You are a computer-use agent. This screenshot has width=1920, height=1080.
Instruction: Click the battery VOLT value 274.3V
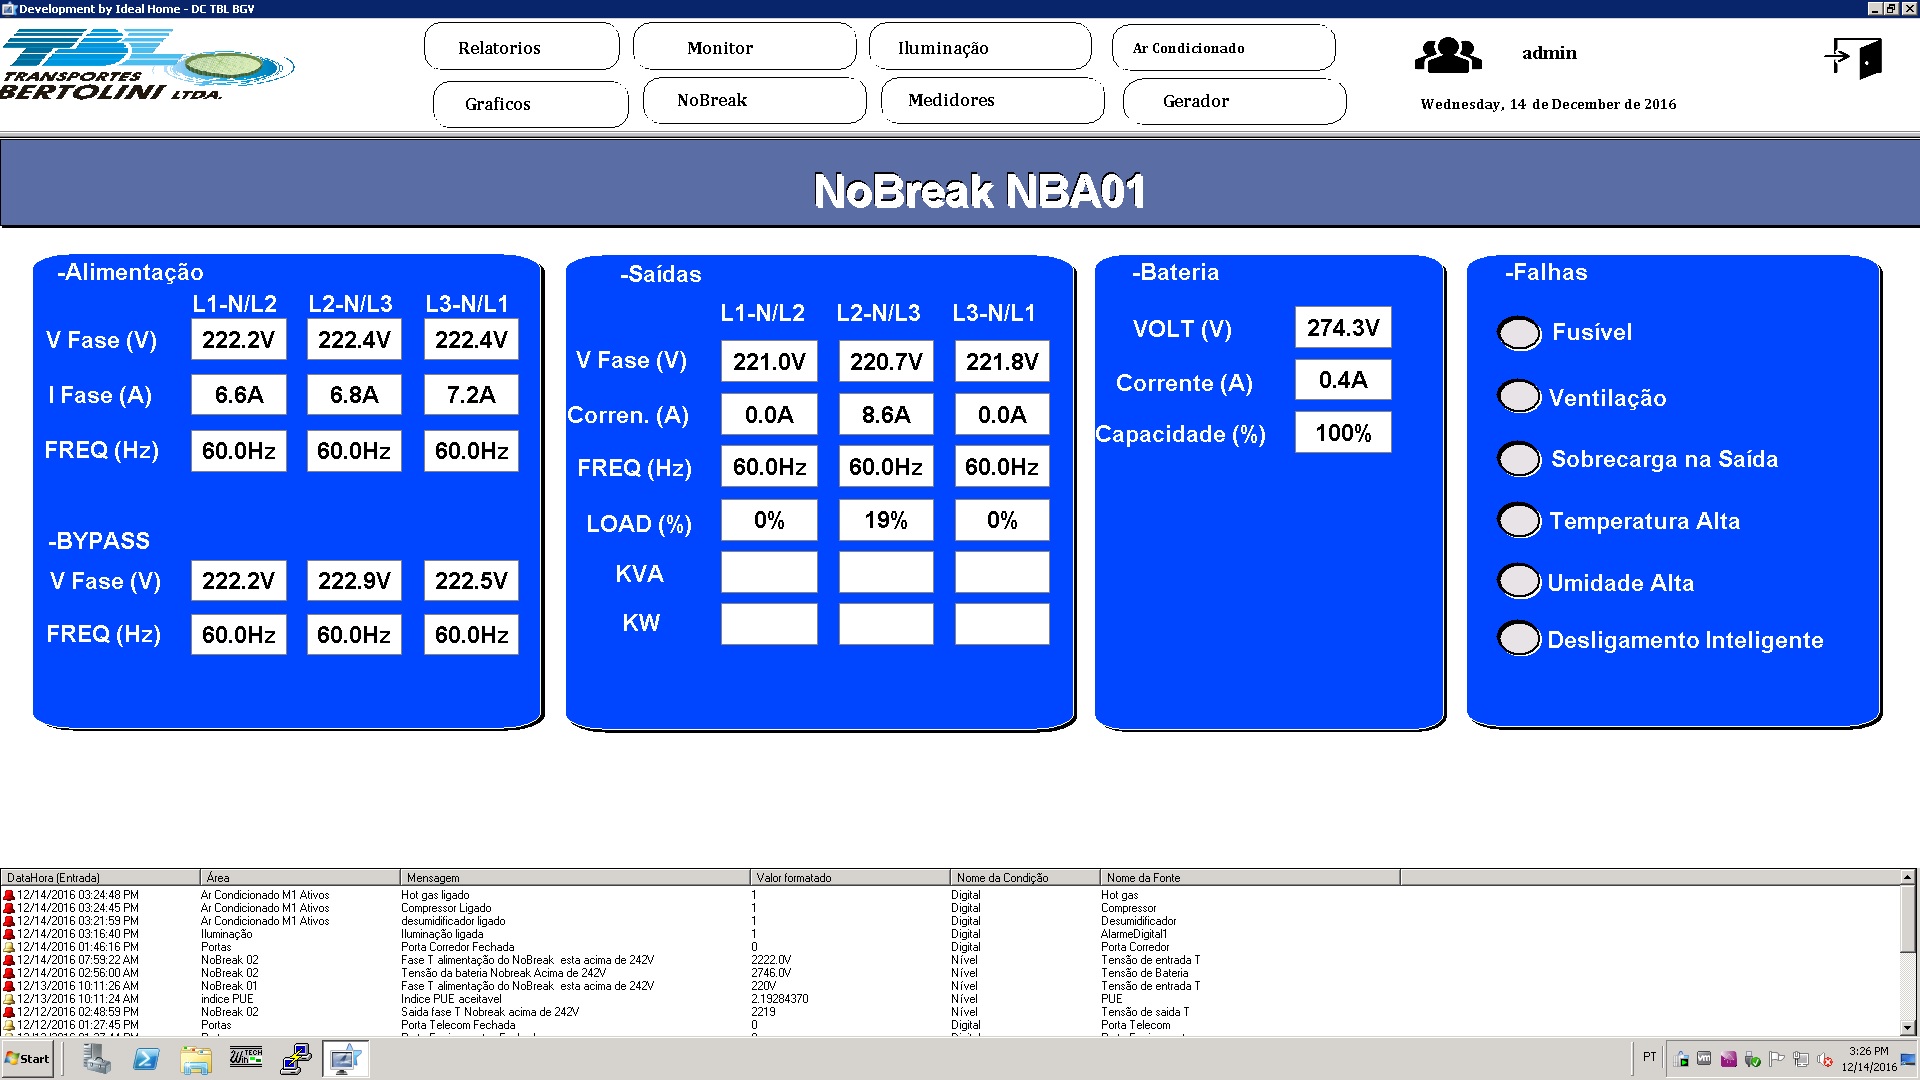(1343, 328)
